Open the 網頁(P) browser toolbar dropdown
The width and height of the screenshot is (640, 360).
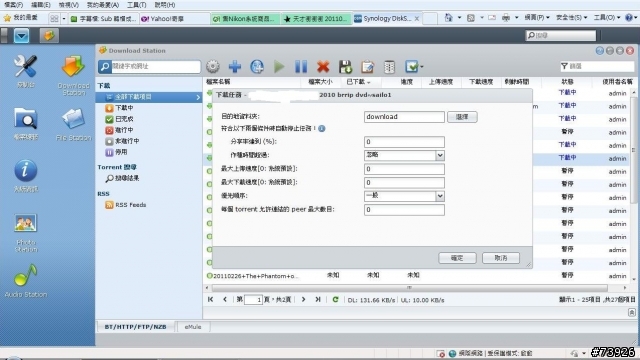(x=536, y=18)
